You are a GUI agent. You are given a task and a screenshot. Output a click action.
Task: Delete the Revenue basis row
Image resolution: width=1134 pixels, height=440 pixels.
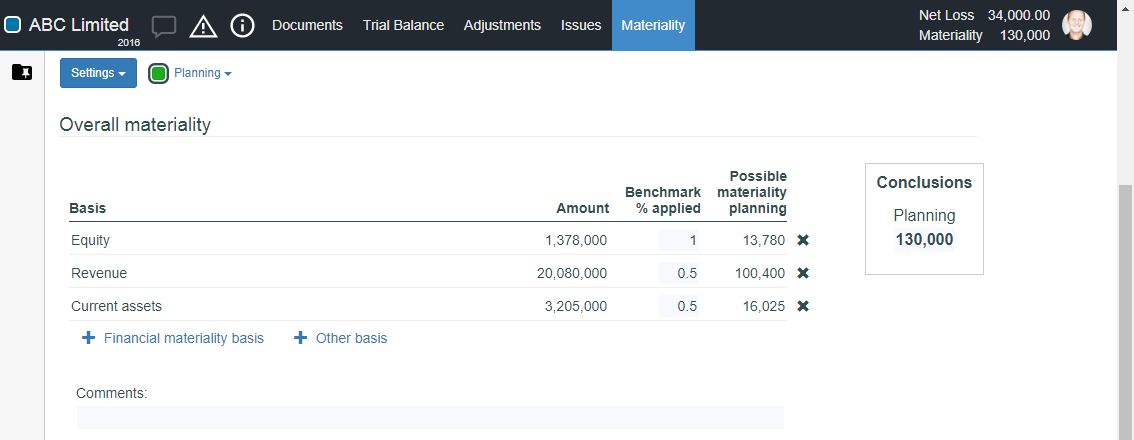click(x=803, y=273)
